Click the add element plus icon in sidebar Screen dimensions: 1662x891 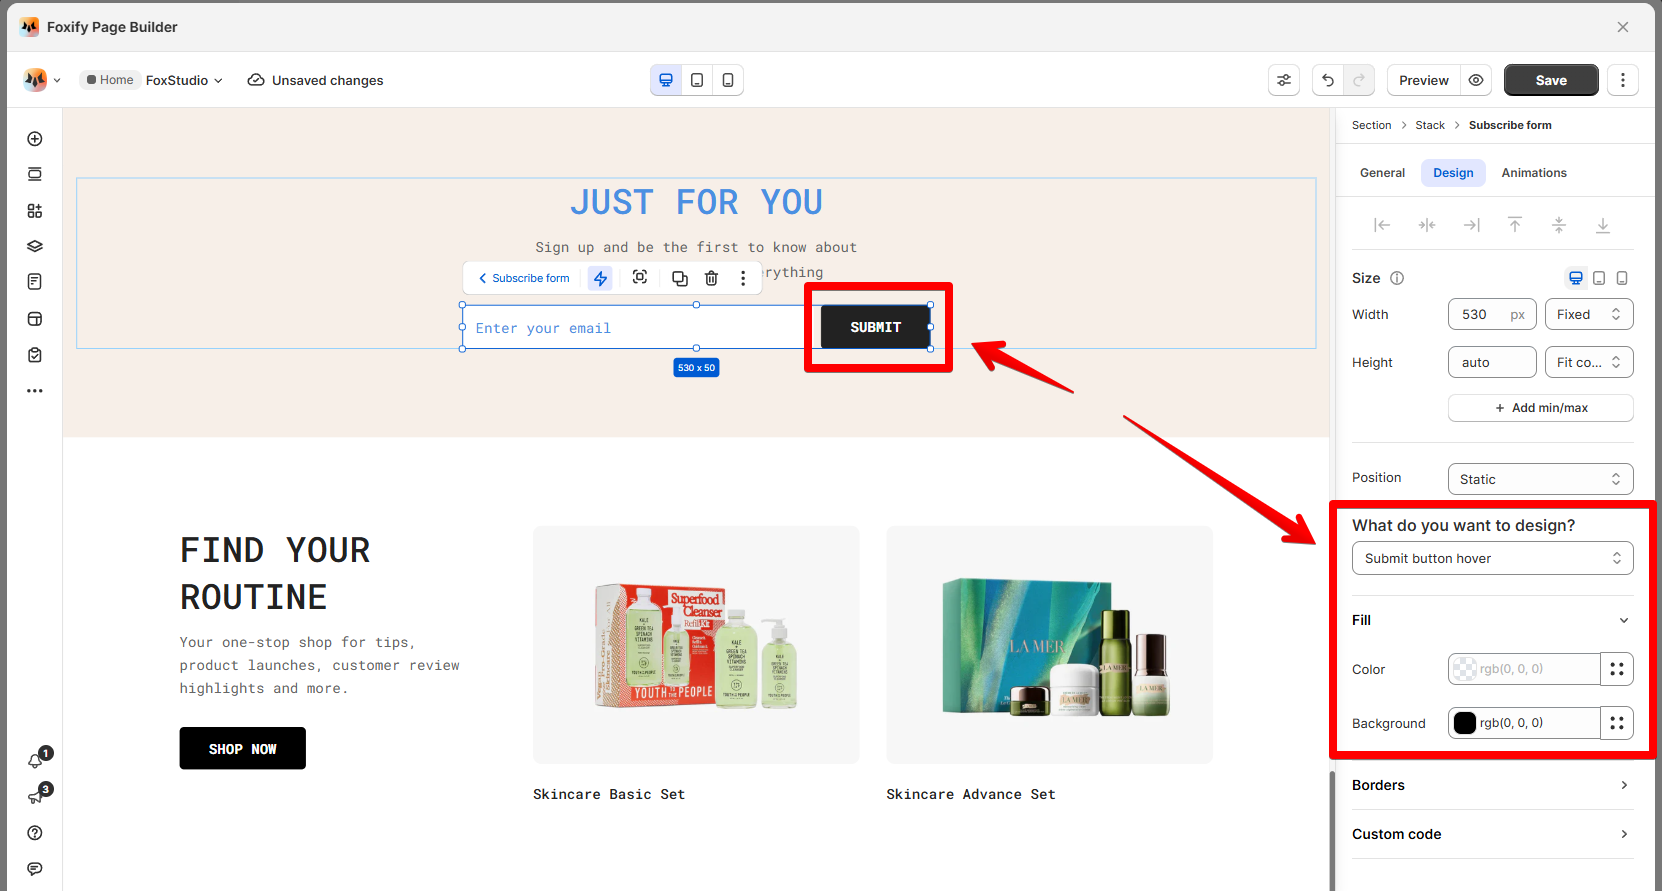click(x=35, y=139)
